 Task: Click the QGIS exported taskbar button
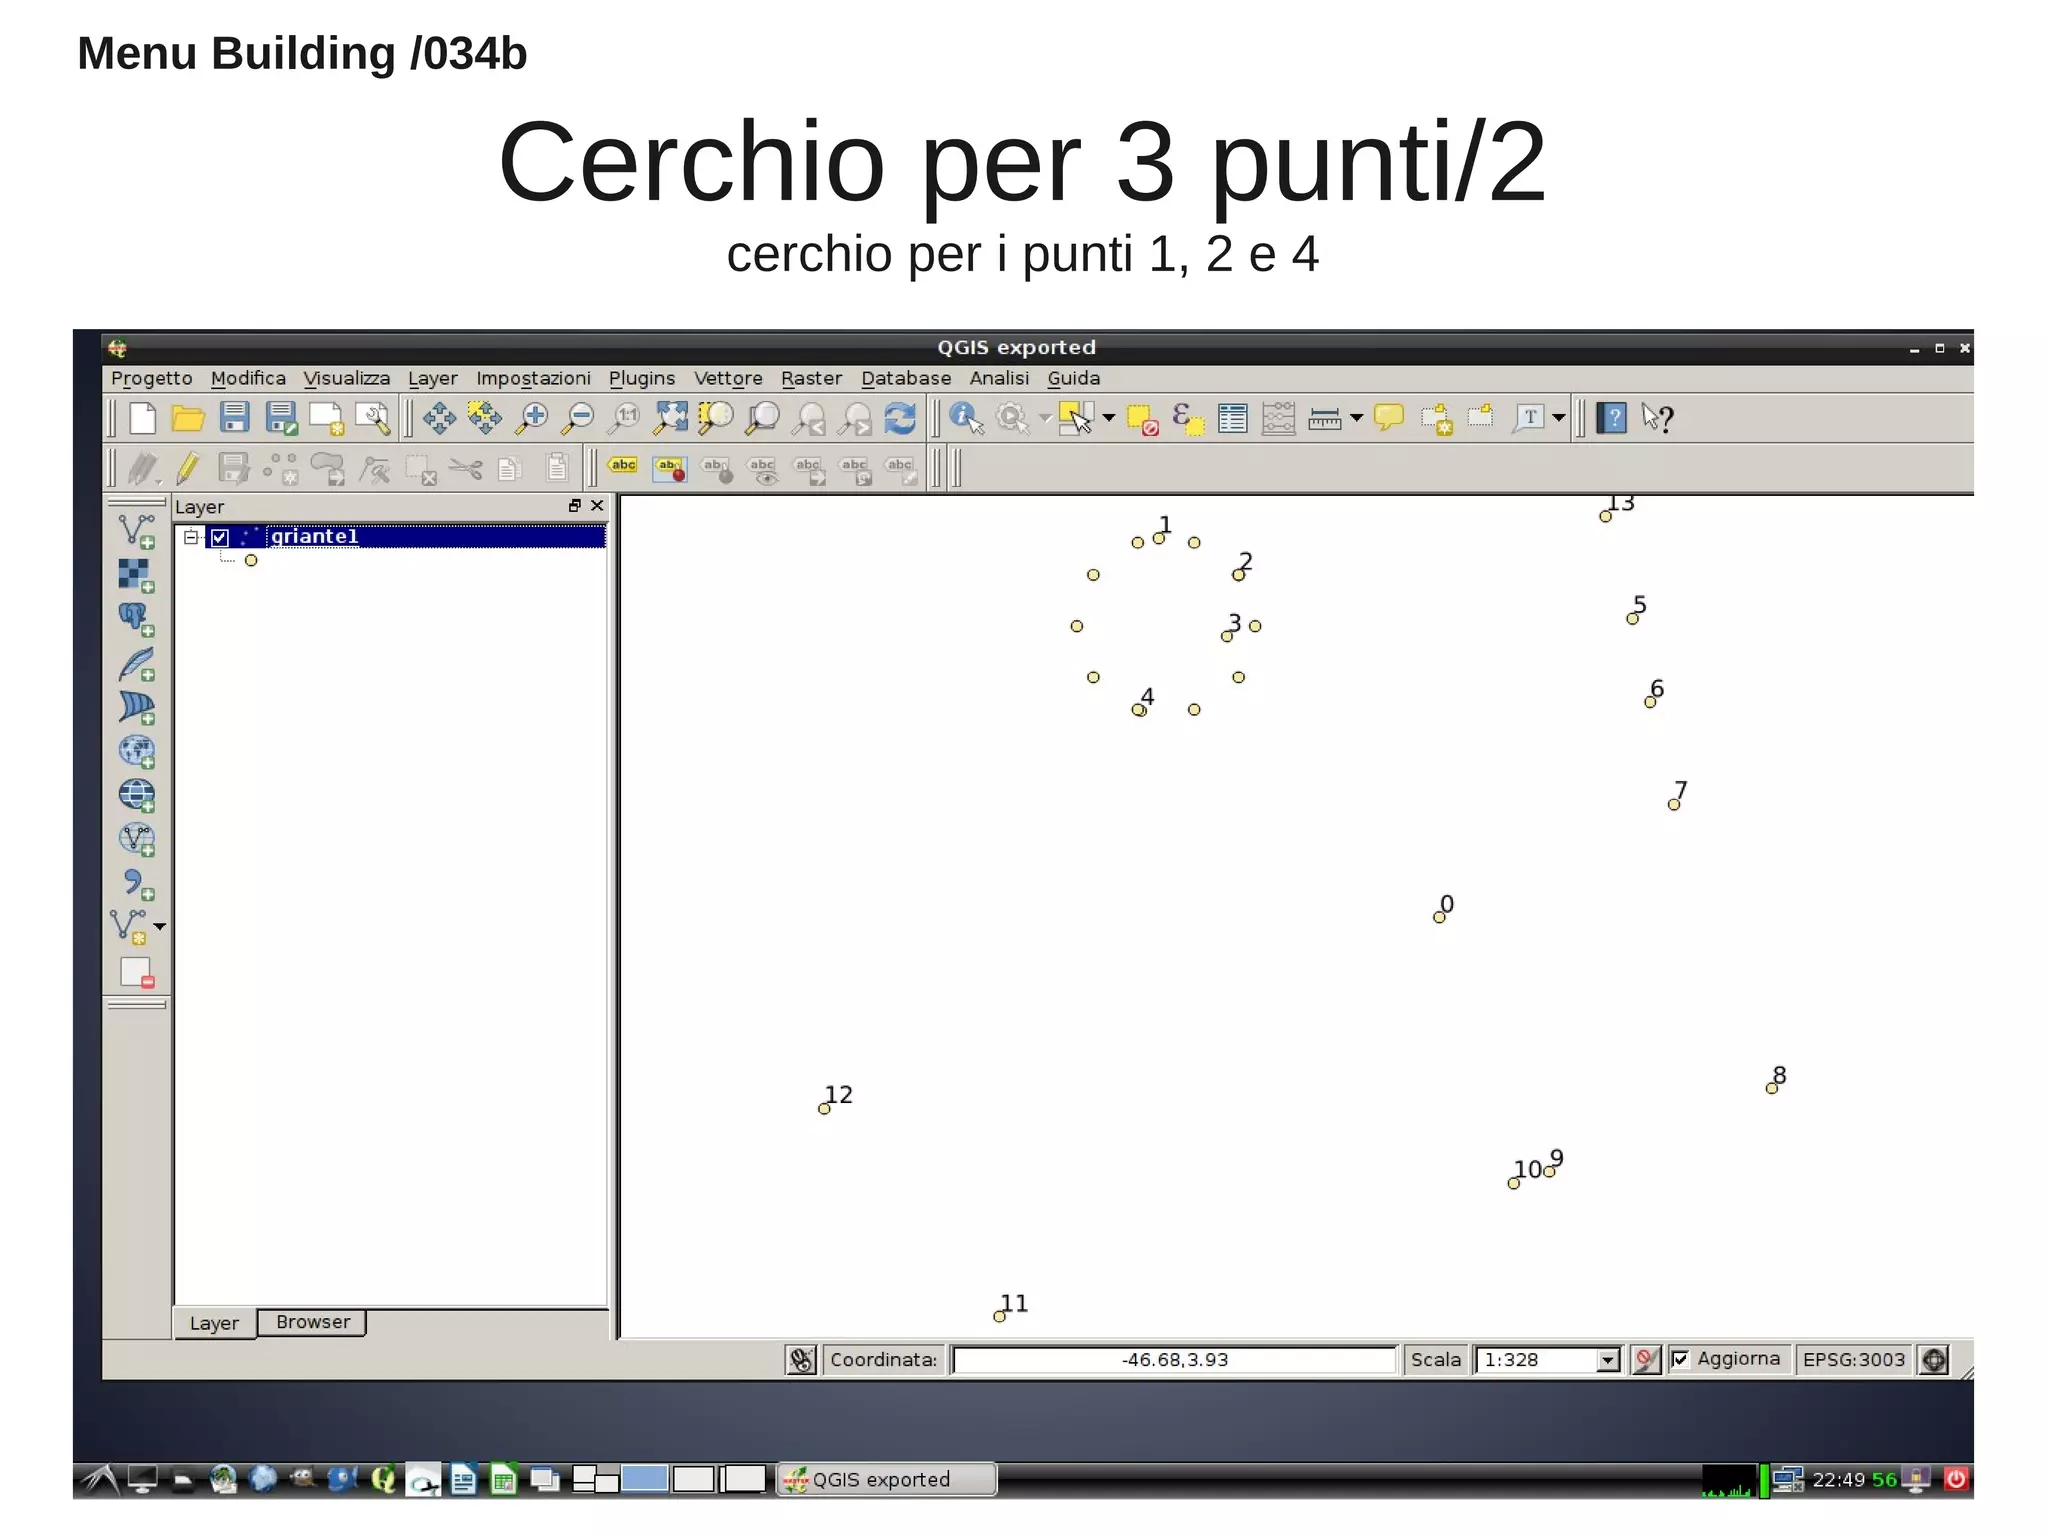[x=886, y=1479]
